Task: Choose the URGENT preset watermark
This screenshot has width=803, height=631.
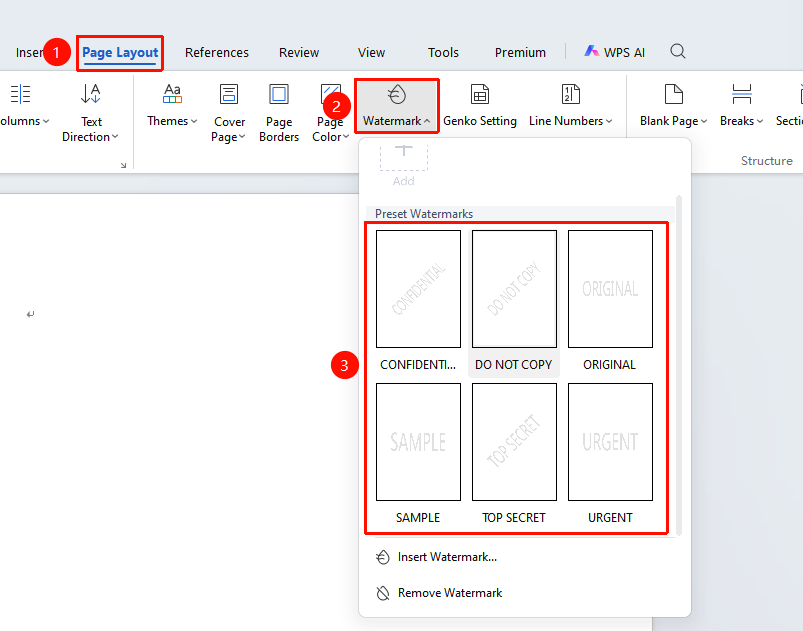Action: (610, 454)
